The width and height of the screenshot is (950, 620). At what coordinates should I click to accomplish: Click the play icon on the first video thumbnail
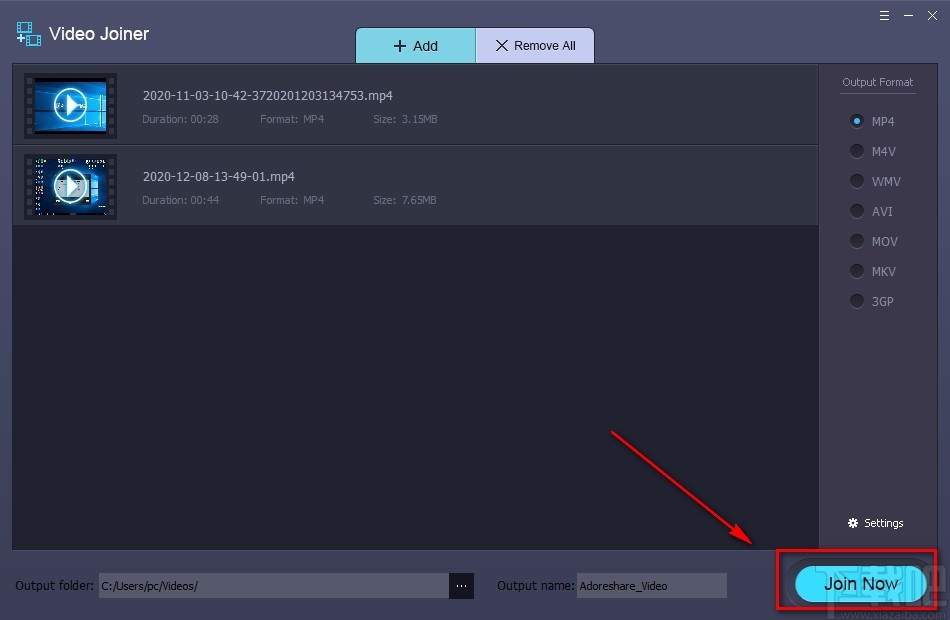(70, 106)
